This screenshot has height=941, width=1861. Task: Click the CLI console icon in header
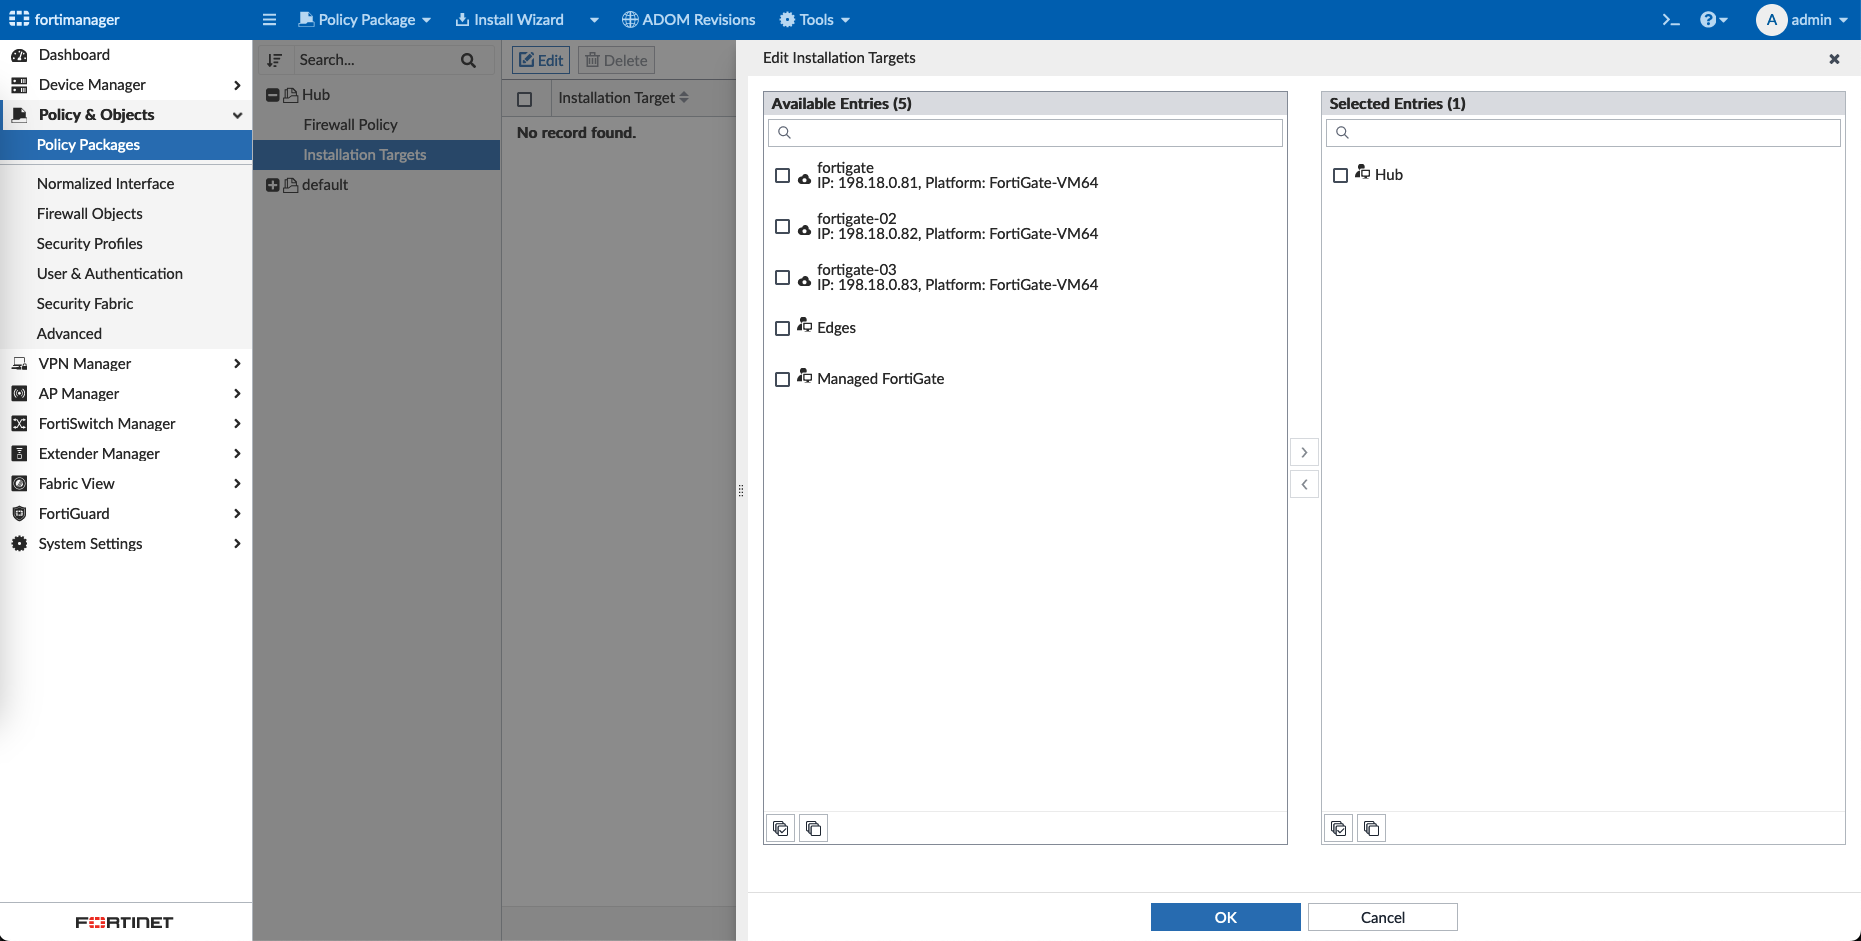[1670, 20]
